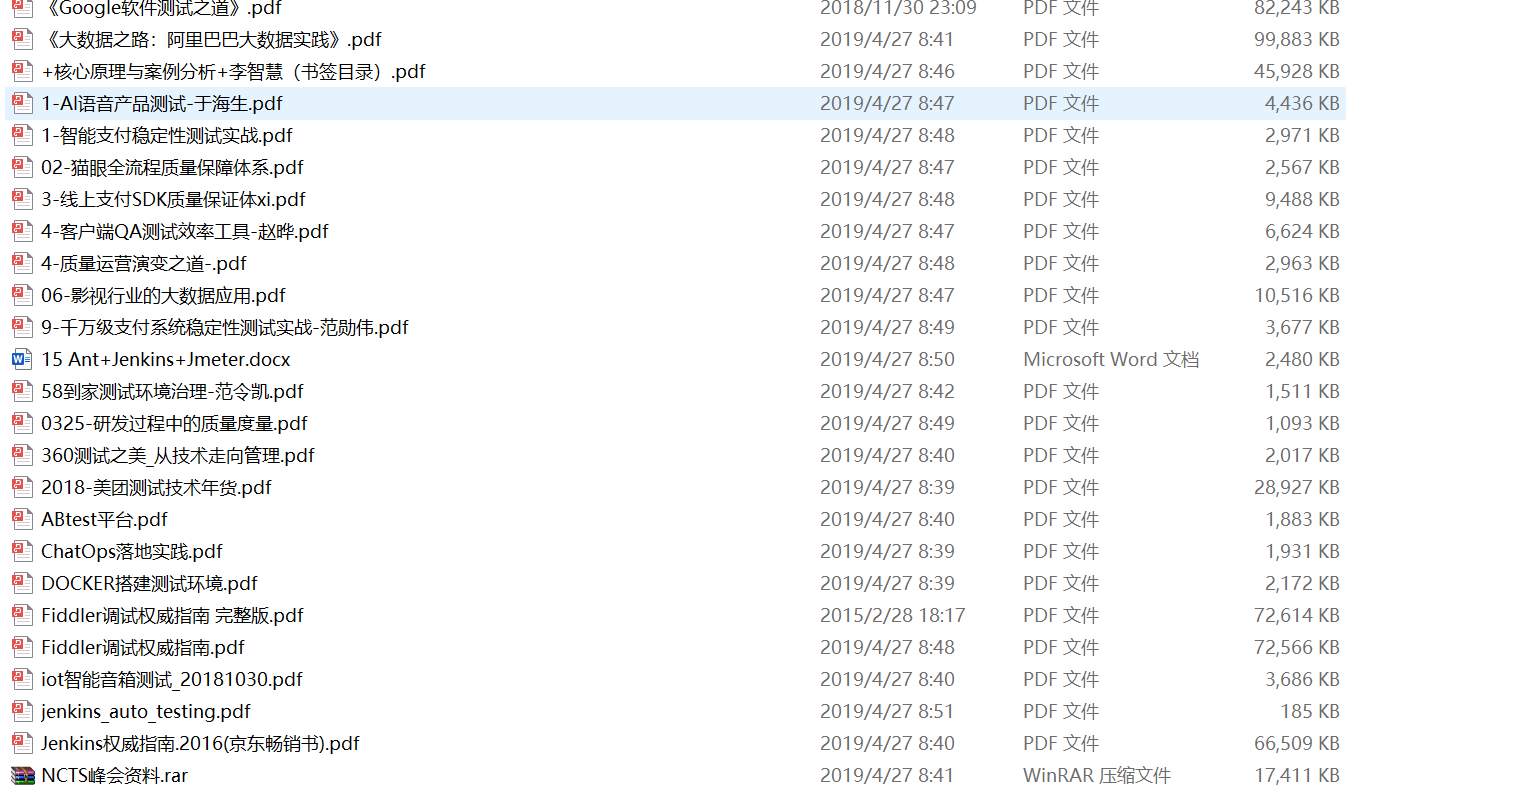1534x794 pixels.
Task: Click the PDF icon of jenkins_auto_testing.pdf
Action: click(22, 711)
